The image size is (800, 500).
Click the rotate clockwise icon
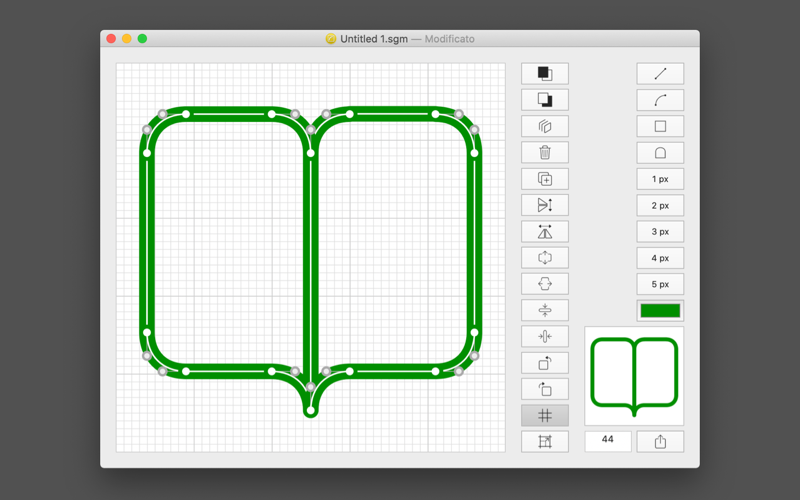[x=544, y=363]
